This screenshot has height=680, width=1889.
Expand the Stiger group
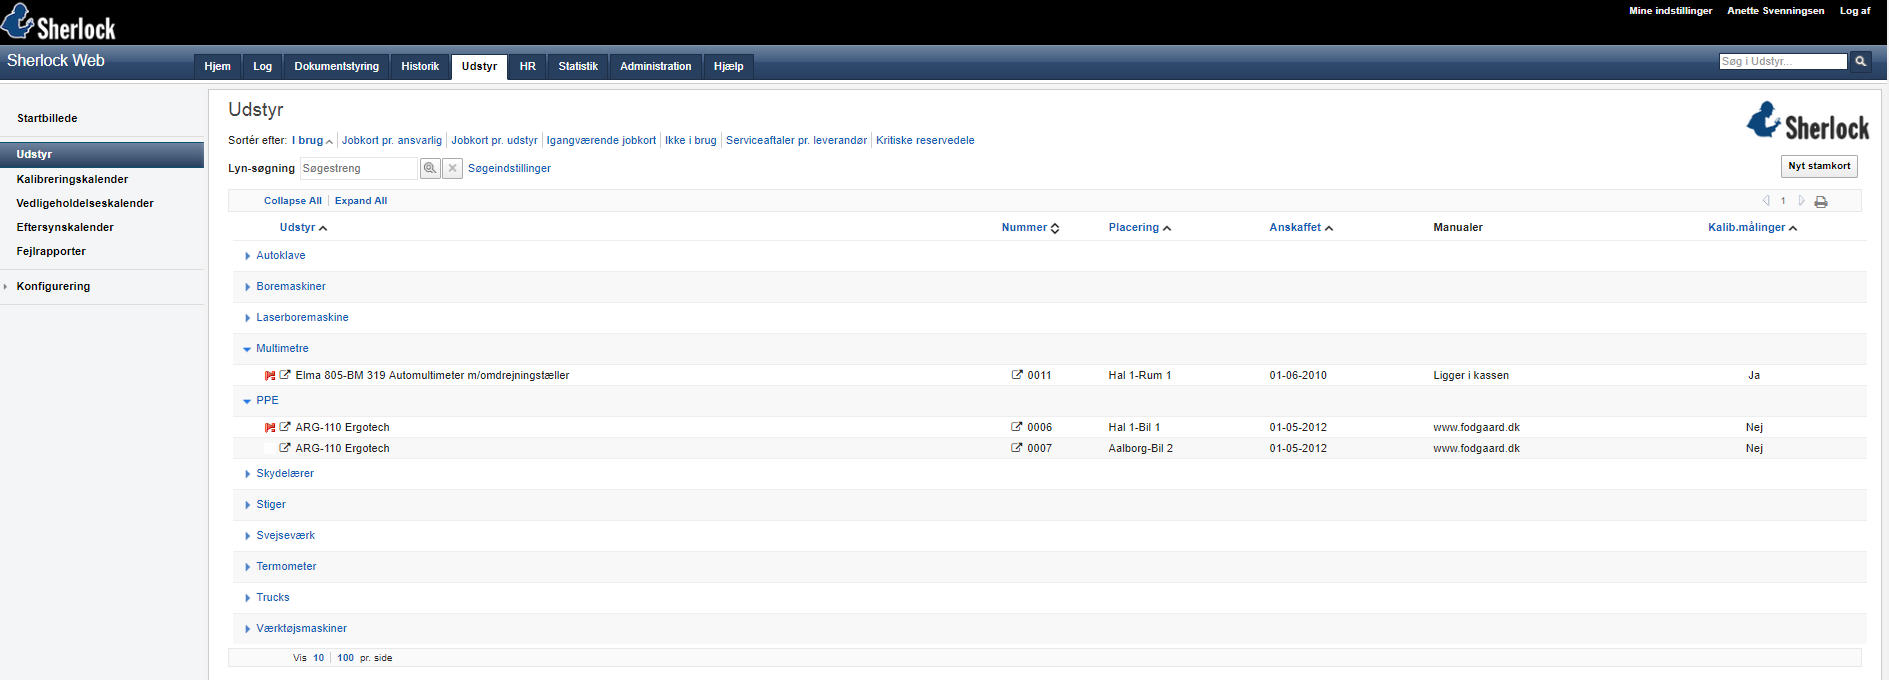[247, 505]
